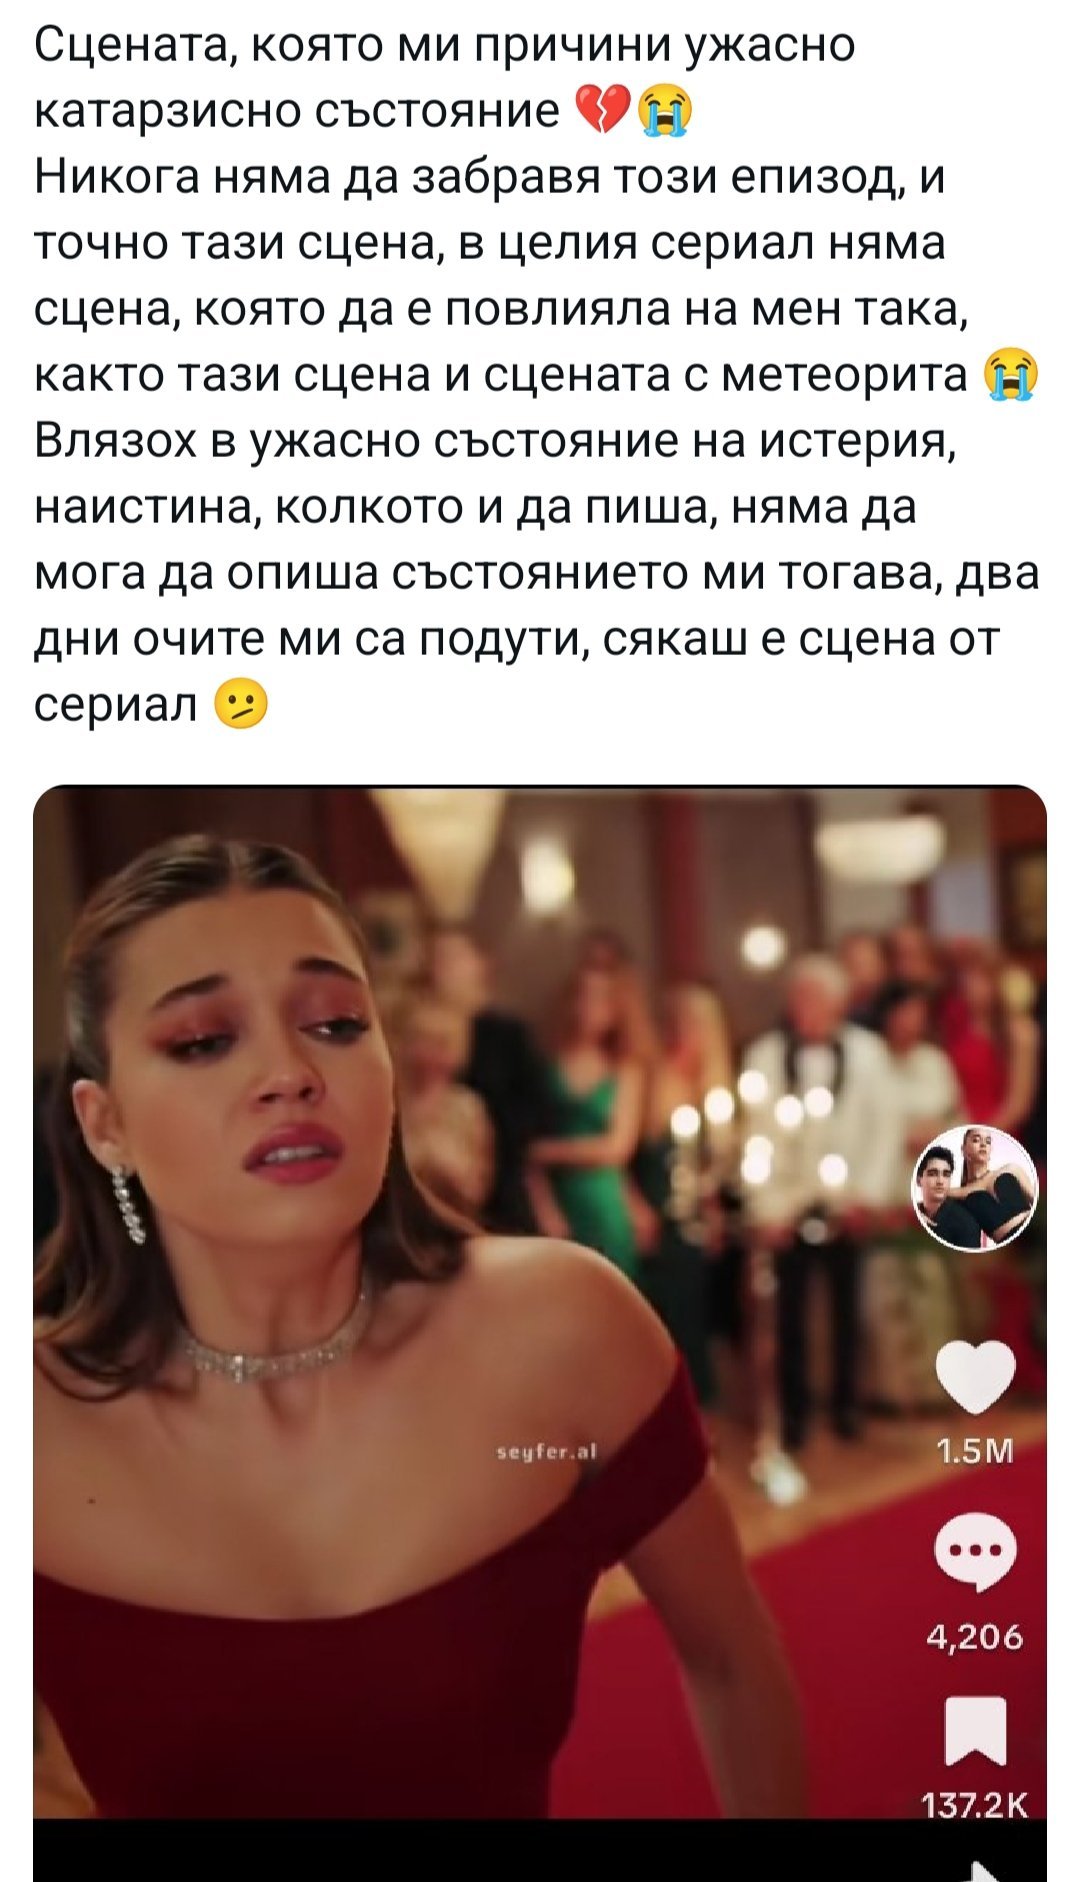Open the creator's round profile avatar
This screenshot has height=1882, width=1079.
pos(975,1190)
